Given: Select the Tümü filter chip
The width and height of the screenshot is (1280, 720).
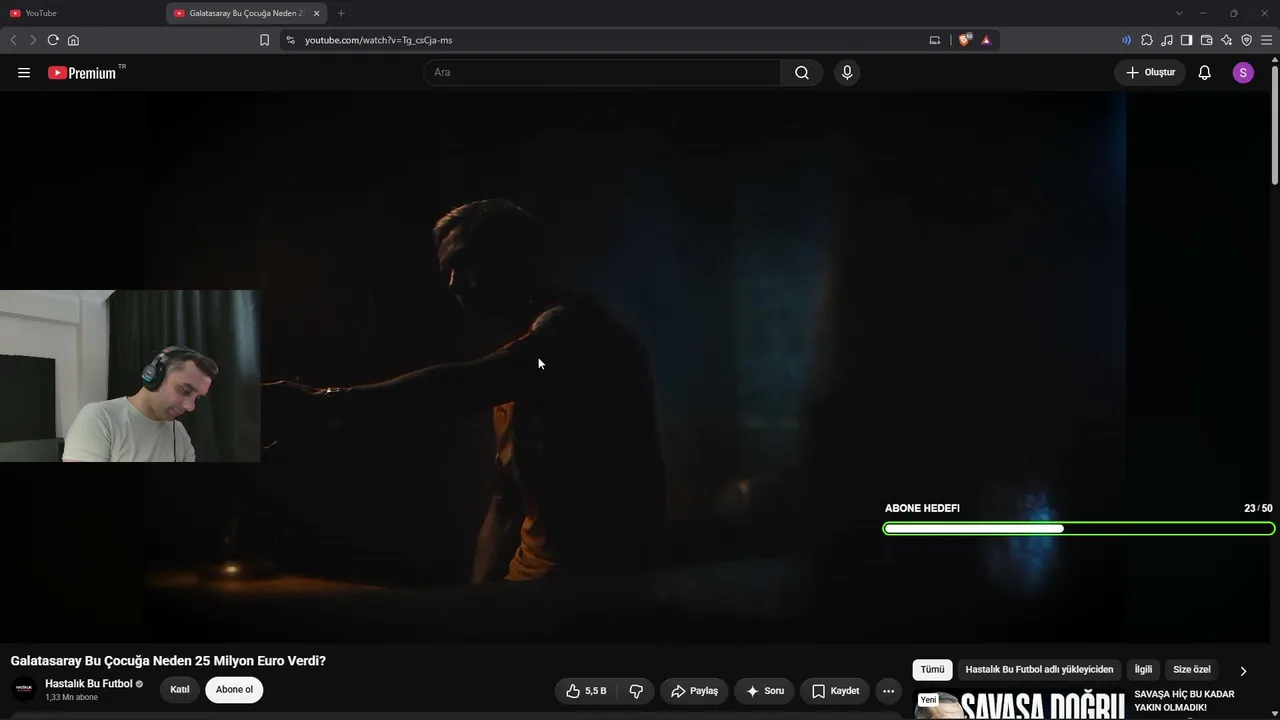Looking at the screenshot, I should click(x=932, y=670).
